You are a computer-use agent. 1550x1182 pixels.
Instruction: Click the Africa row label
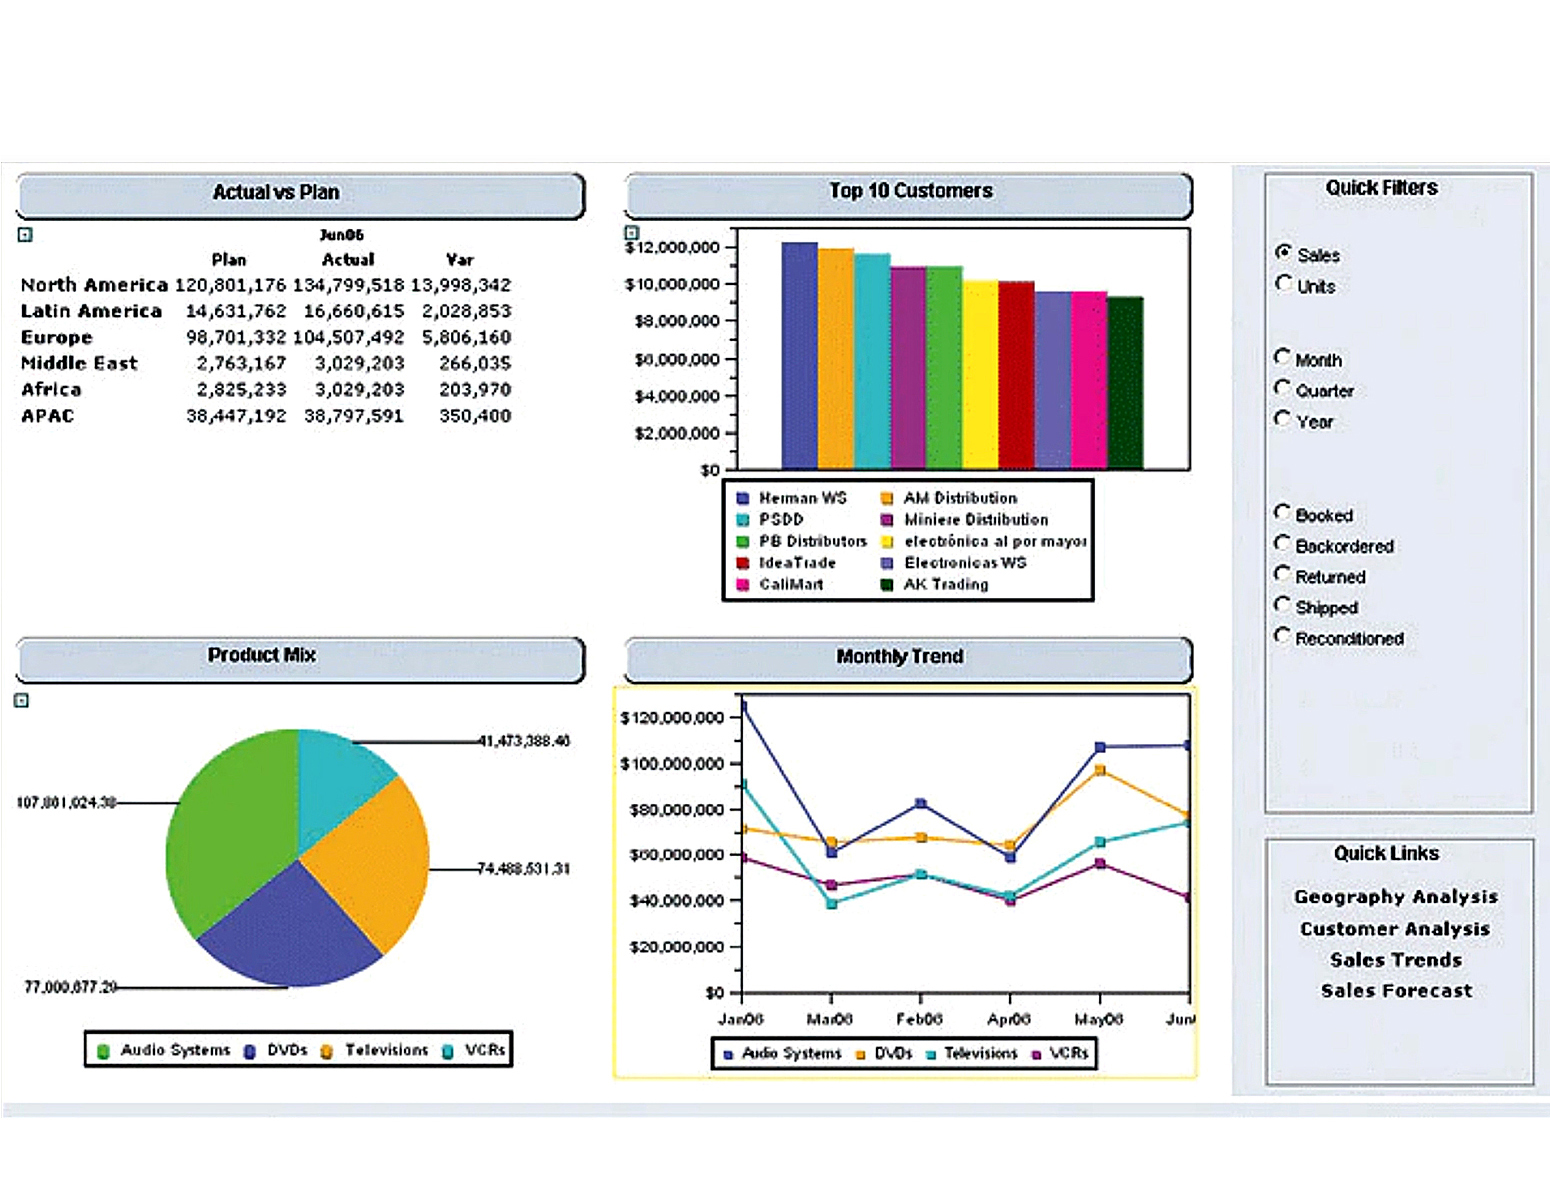pyautogui.click(x=51, y=389)
